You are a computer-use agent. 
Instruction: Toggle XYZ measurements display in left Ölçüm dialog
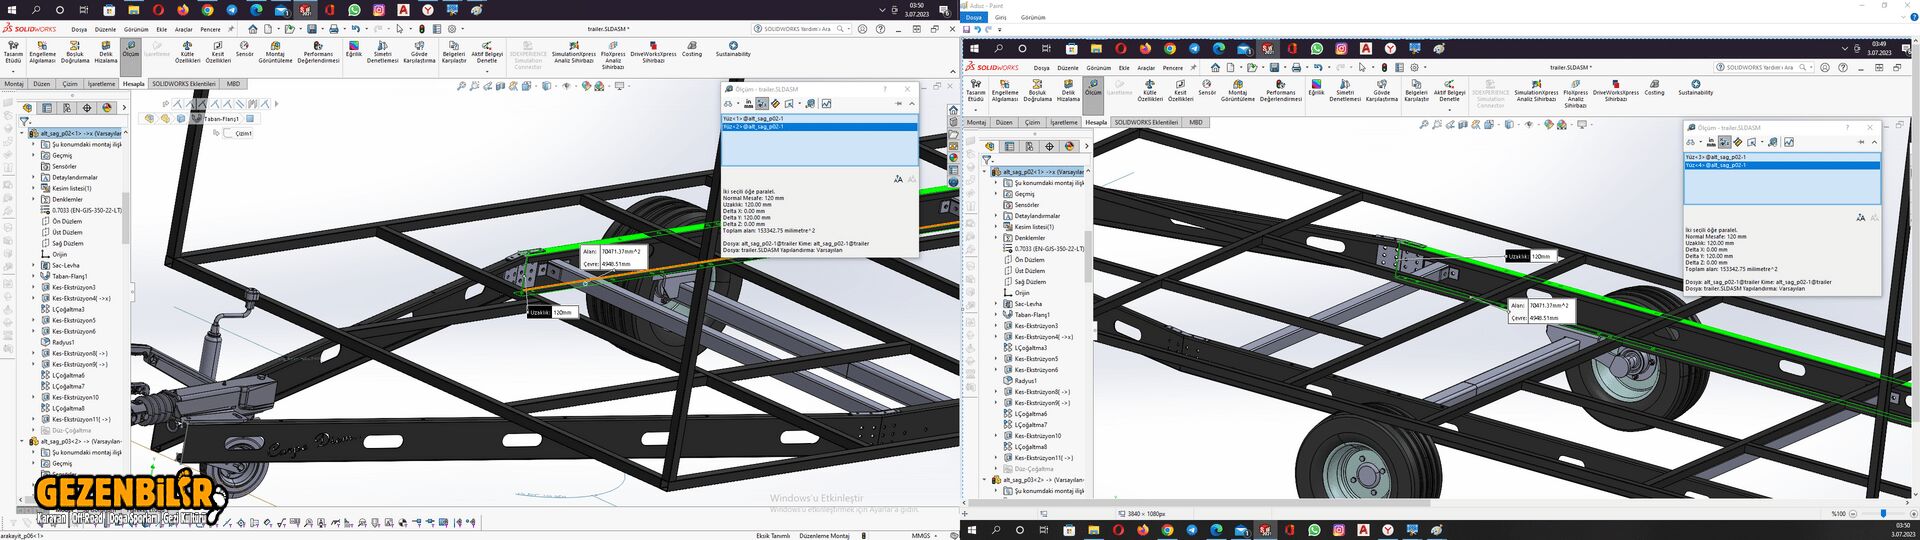click(x=762, y=104)
